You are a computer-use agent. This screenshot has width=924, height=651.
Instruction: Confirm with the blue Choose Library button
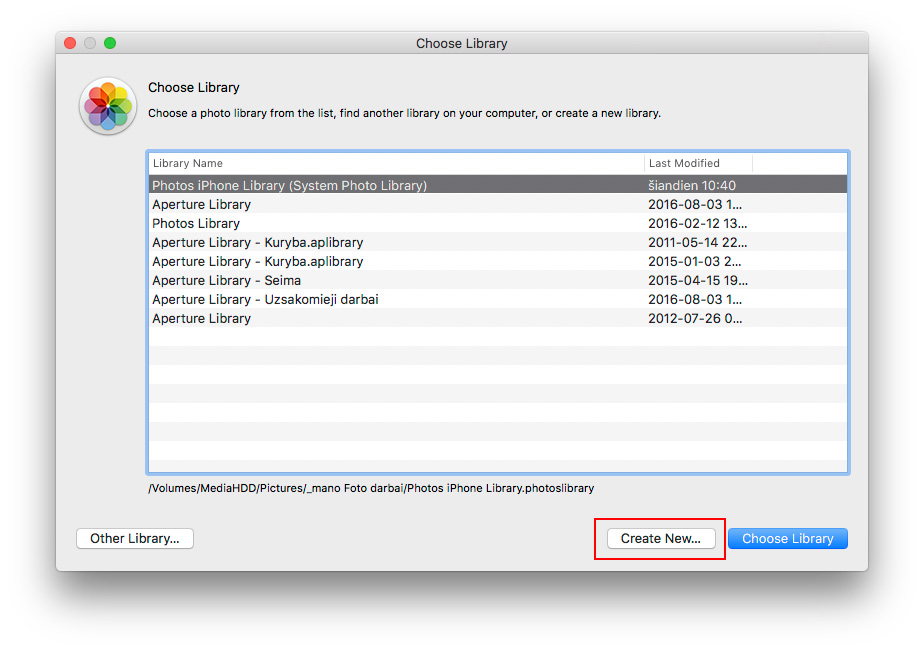(x=788, y=538)
